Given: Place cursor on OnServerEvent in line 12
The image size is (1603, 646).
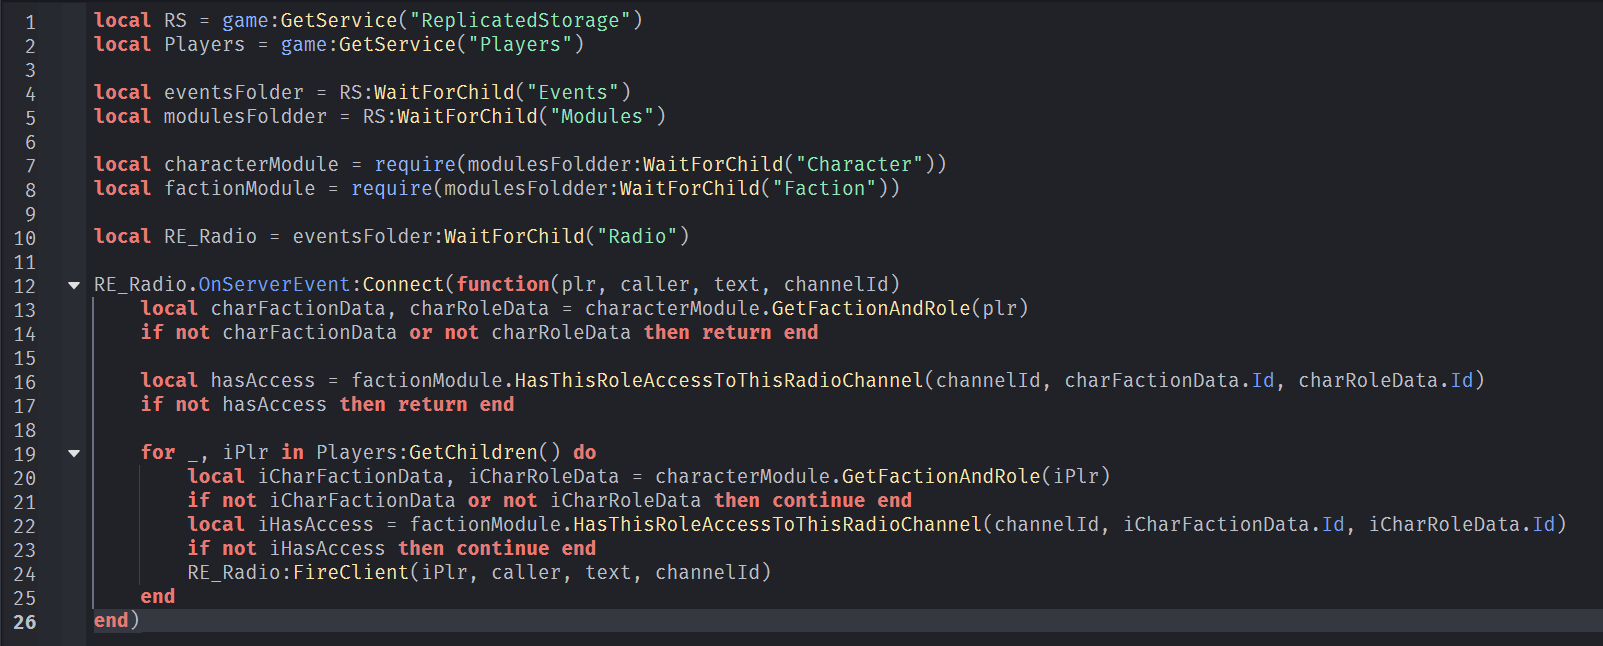Looking at the screenshot, I should click(x=274, y=284).
